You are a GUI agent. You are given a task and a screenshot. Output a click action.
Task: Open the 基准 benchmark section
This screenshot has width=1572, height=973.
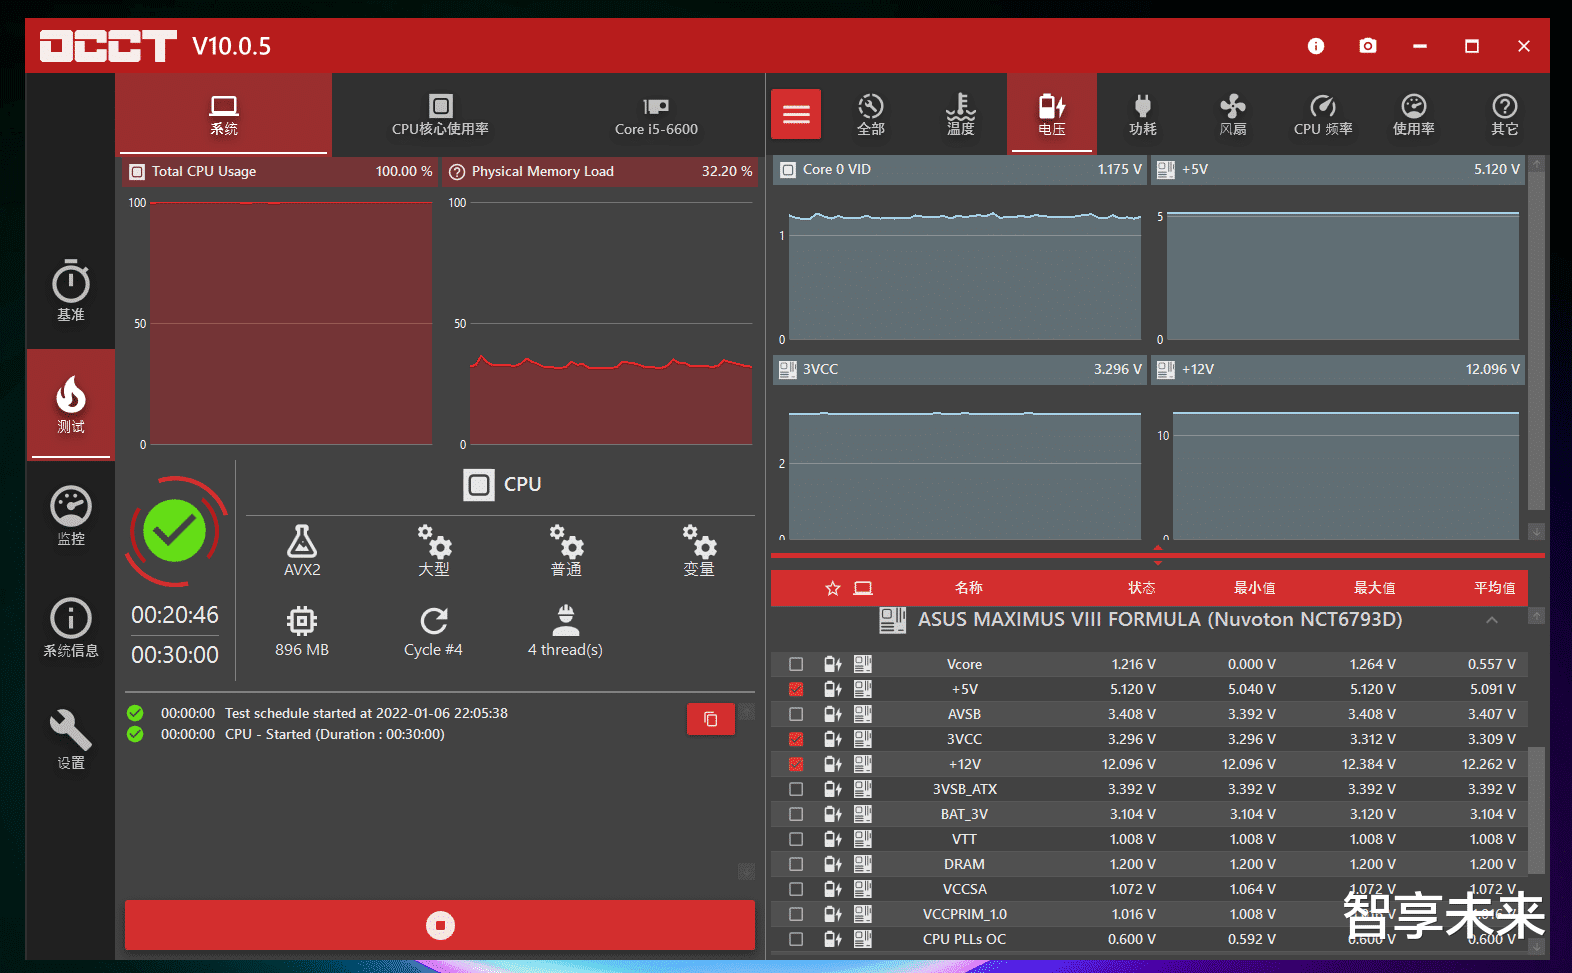(71, 291)
